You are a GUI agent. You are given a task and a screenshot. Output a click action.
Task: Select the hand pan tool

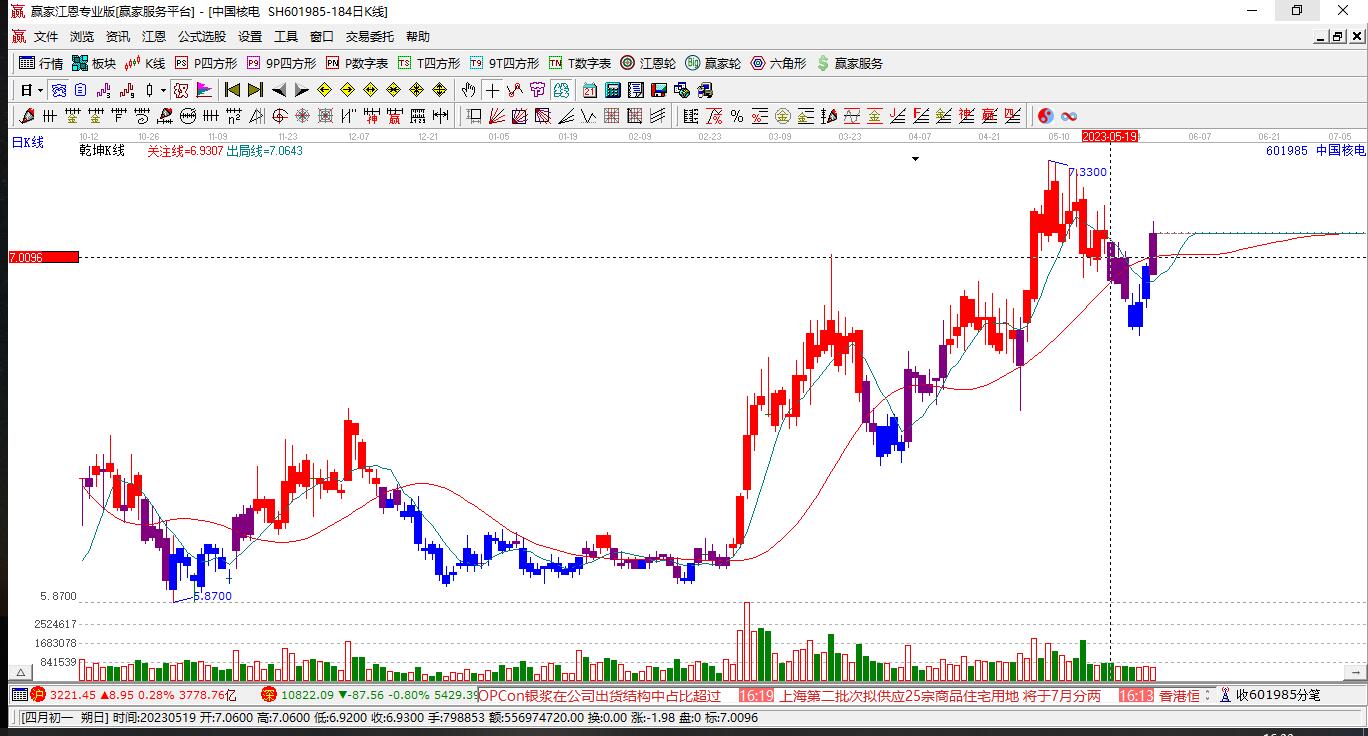(468, 90)
